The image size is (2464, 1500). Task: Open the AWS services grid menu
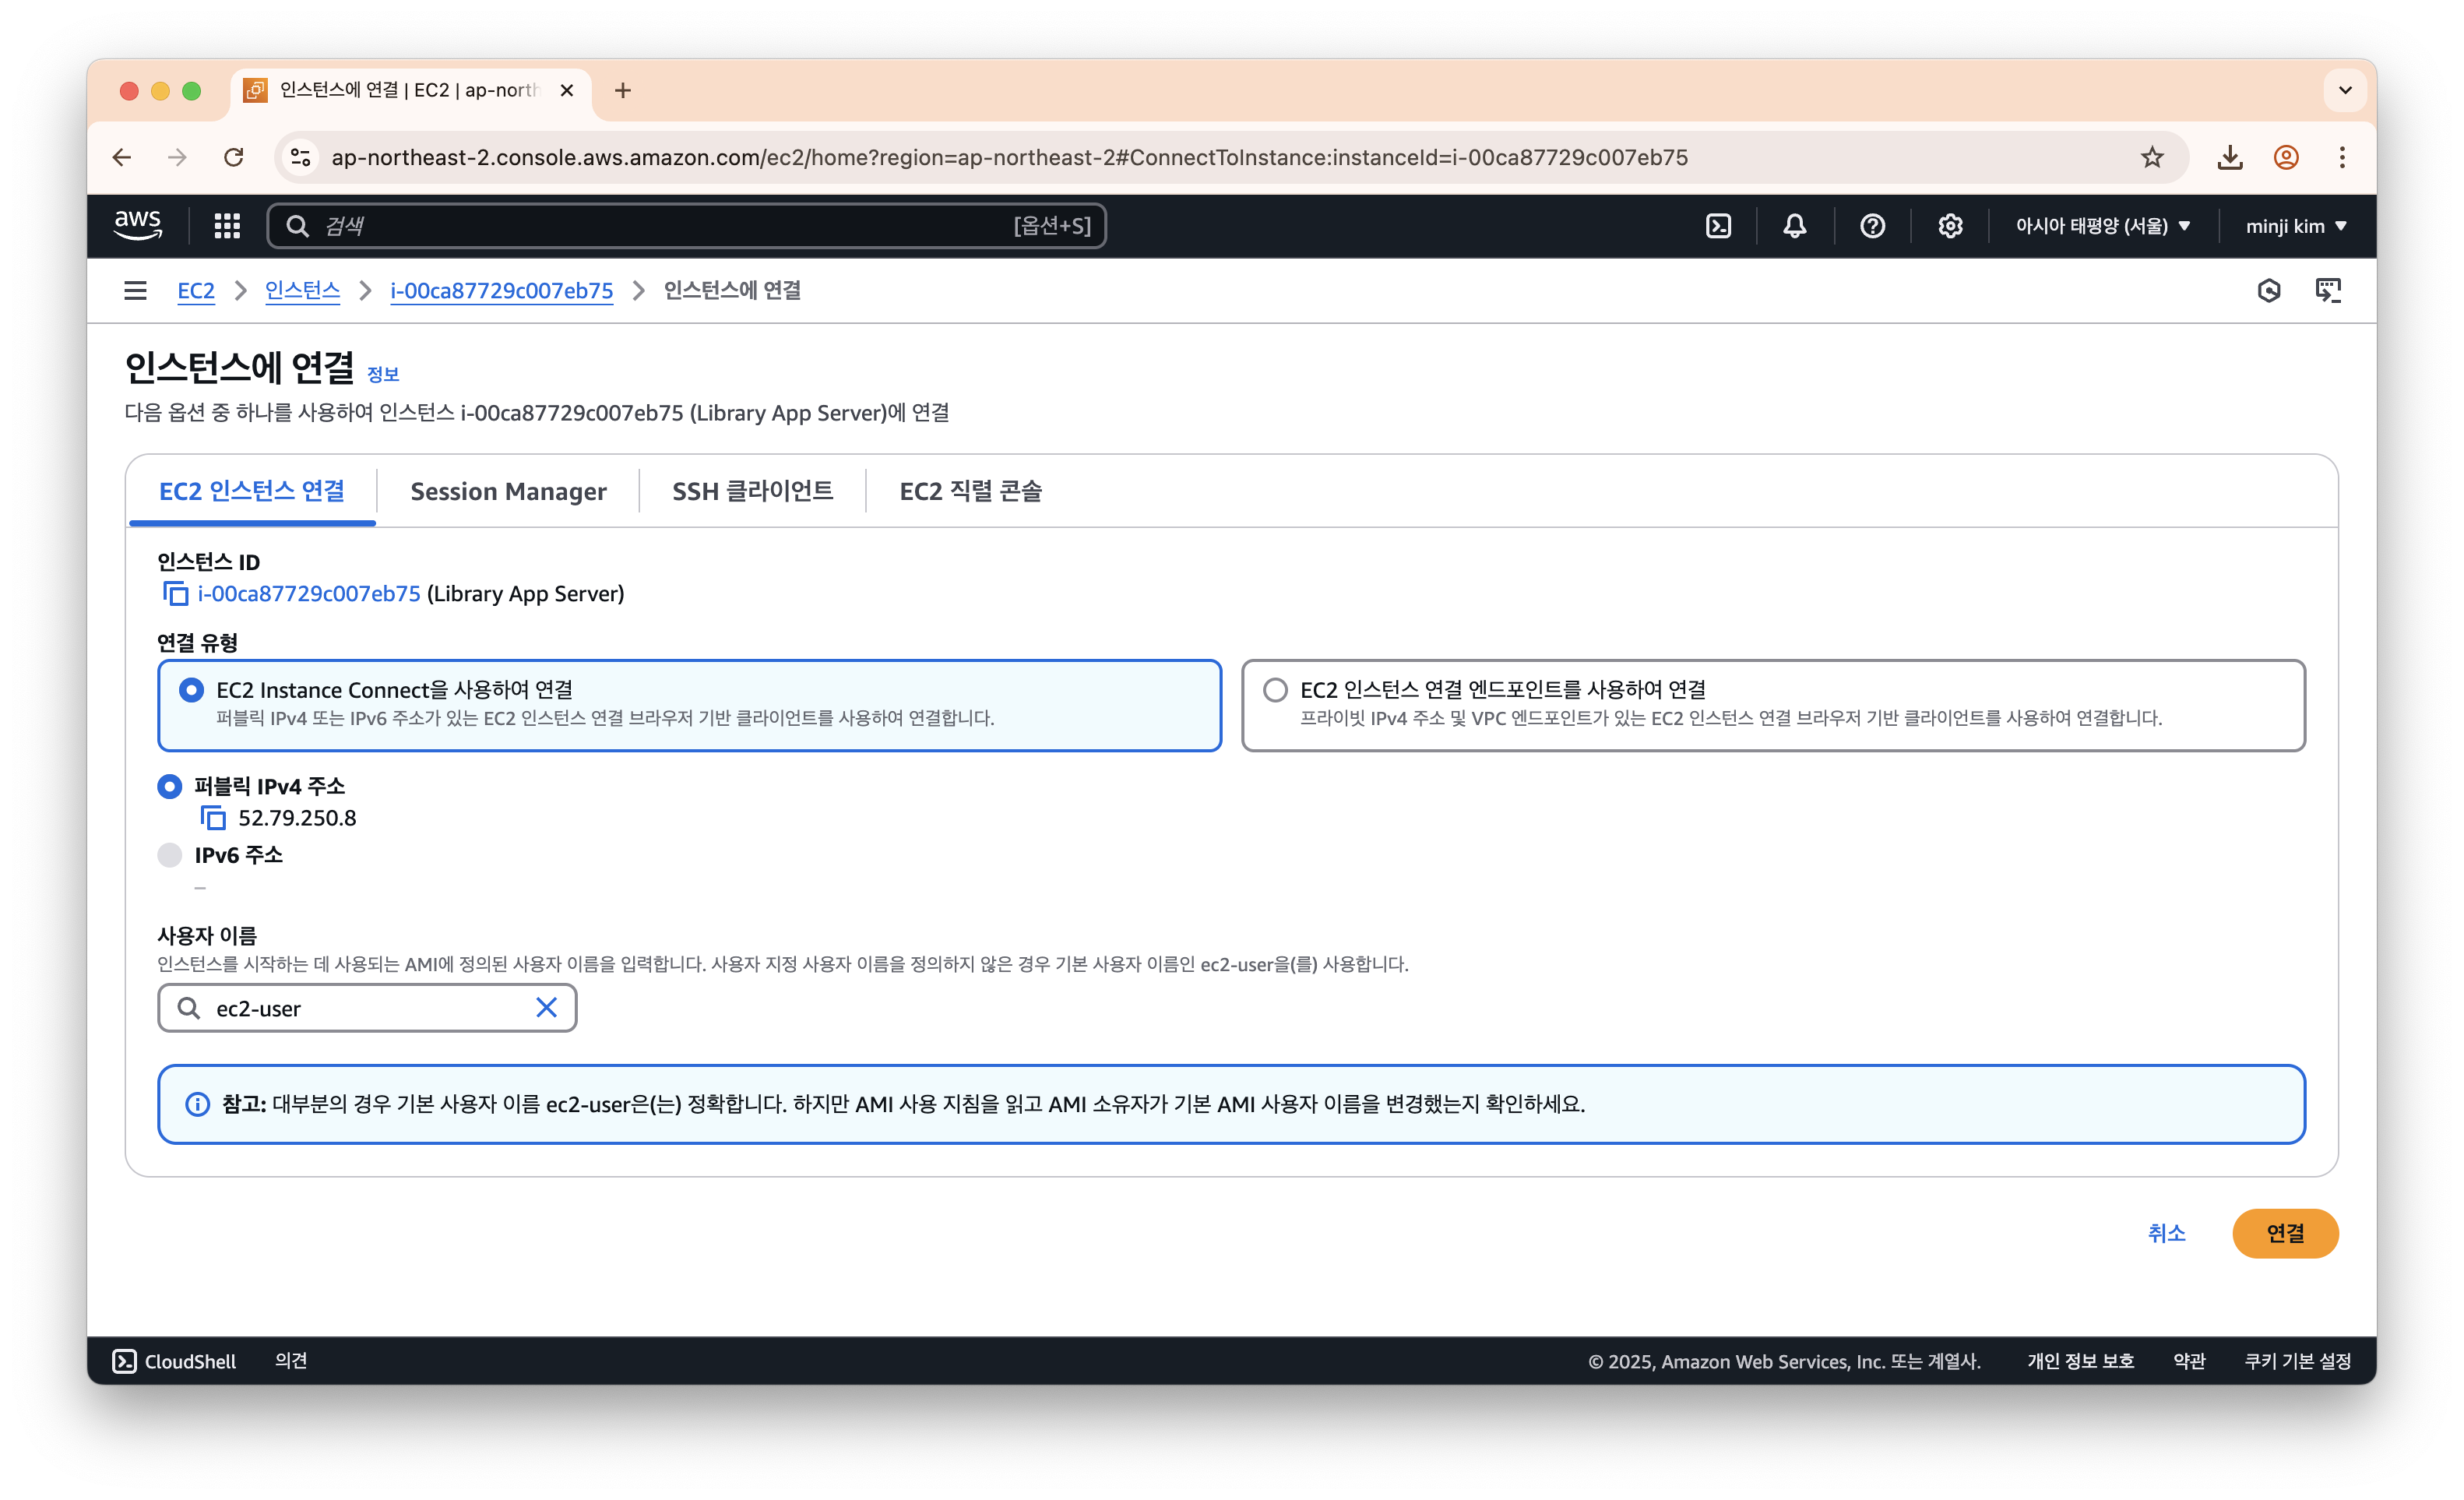(227, 226)
